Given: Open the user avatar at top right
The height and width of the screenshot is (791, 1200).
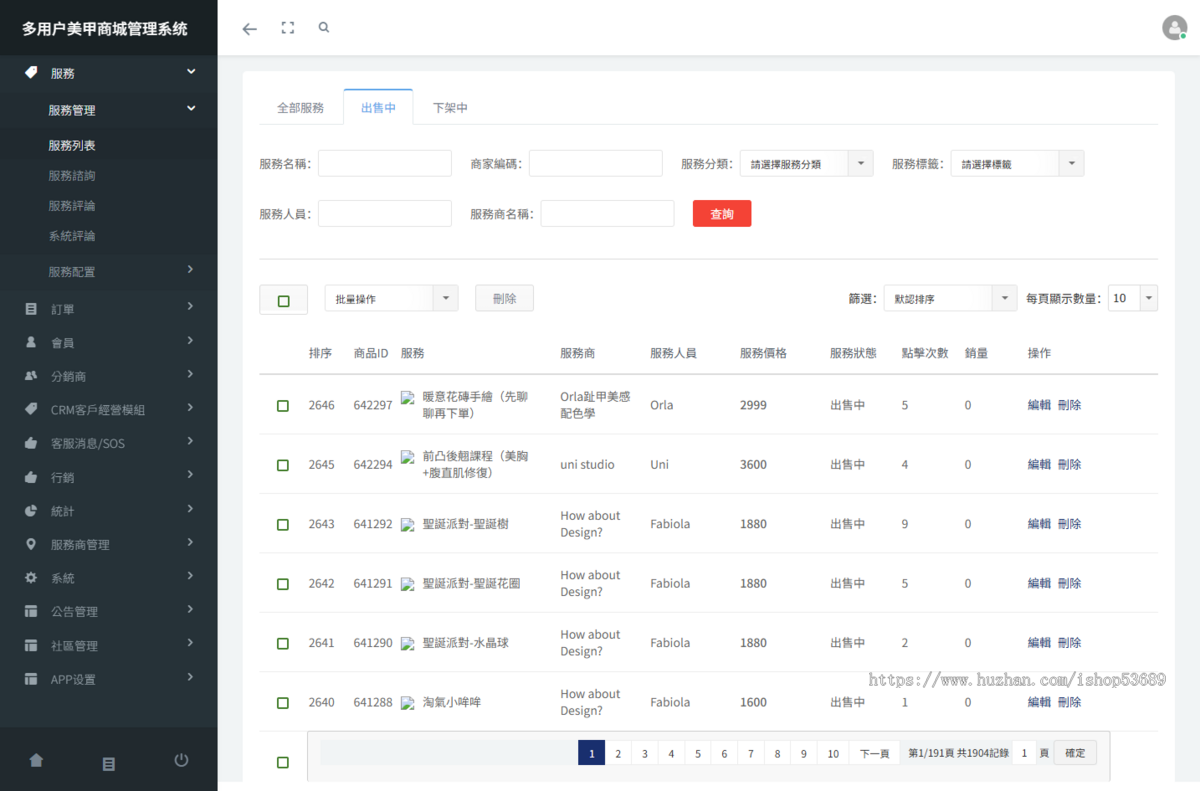Looking at the screenshot, I should (1175, 28).
